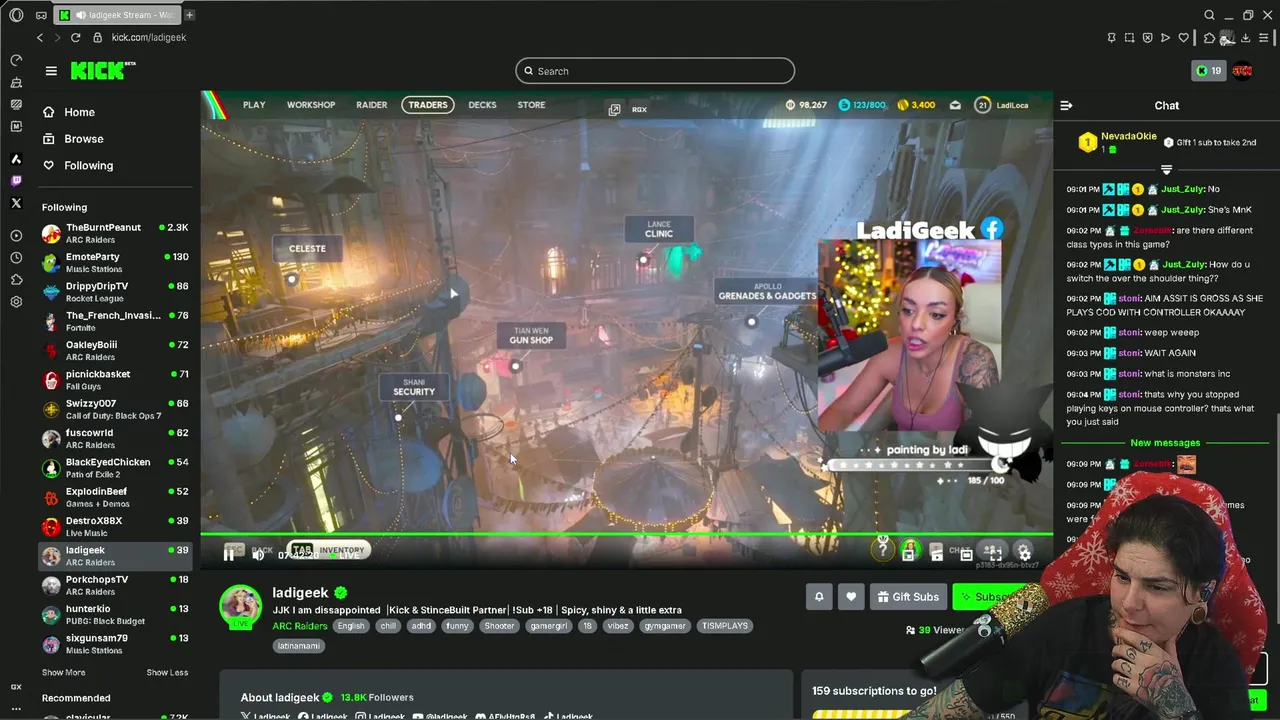Open the X panel in the sidebar
The height and width of the screenshot is (720, 1280).
point(16,203)
